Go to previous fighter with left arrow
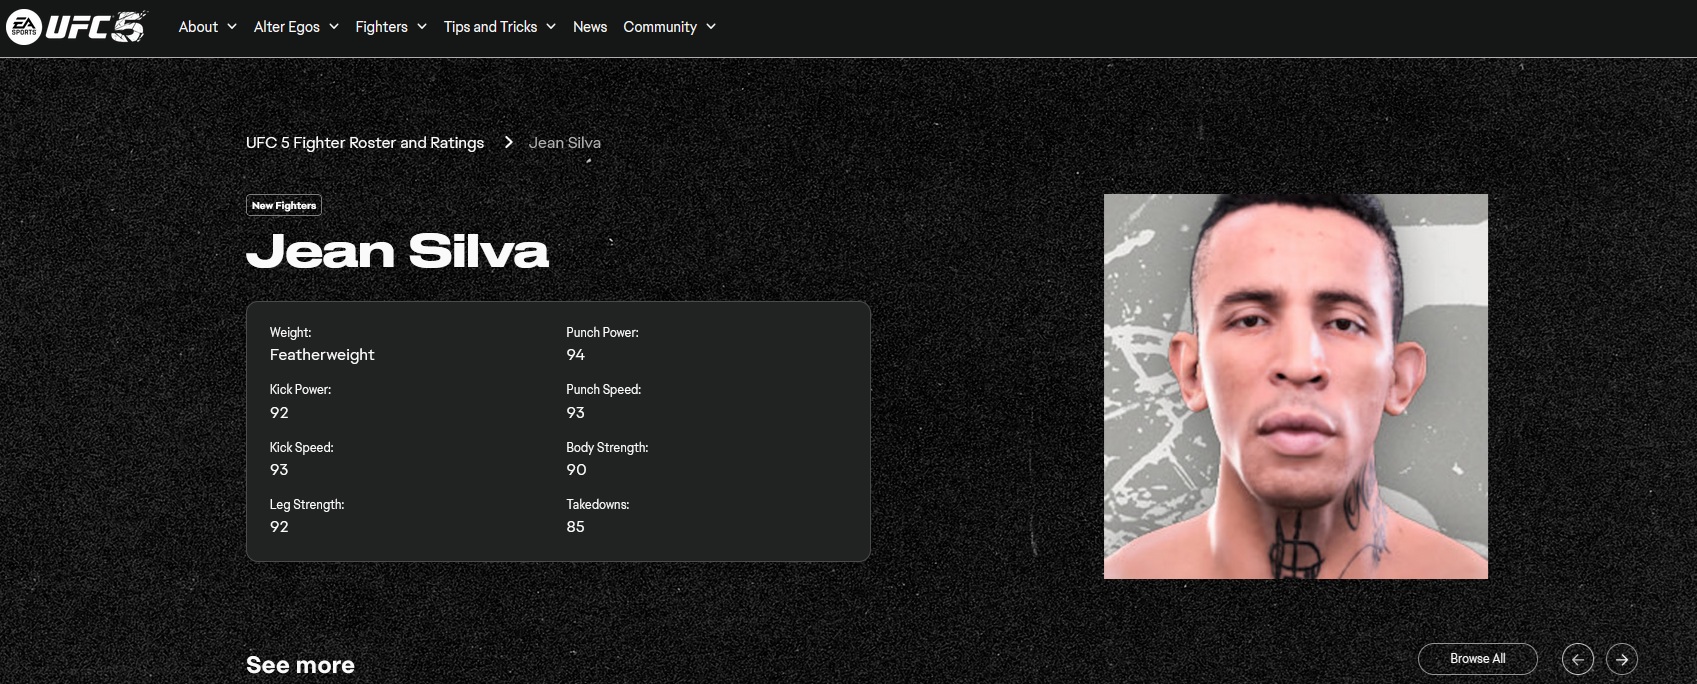The width and height of the screenshot is (1697, 684). pos(1578,659)
